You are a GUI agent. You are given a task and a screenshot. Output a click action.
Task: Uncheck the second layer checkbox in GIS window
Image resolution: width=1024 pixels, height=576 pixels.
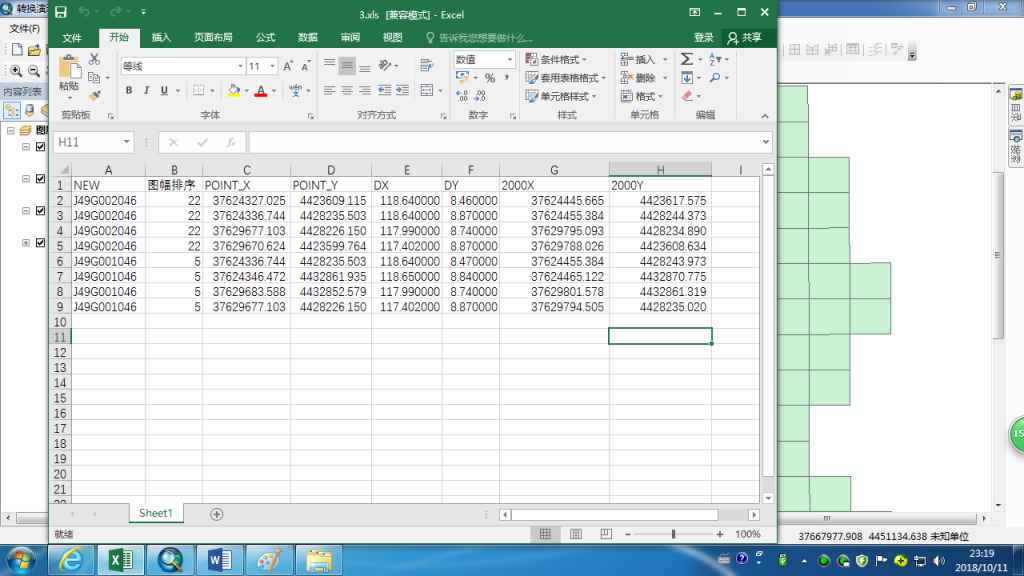[x=40, y=178]
